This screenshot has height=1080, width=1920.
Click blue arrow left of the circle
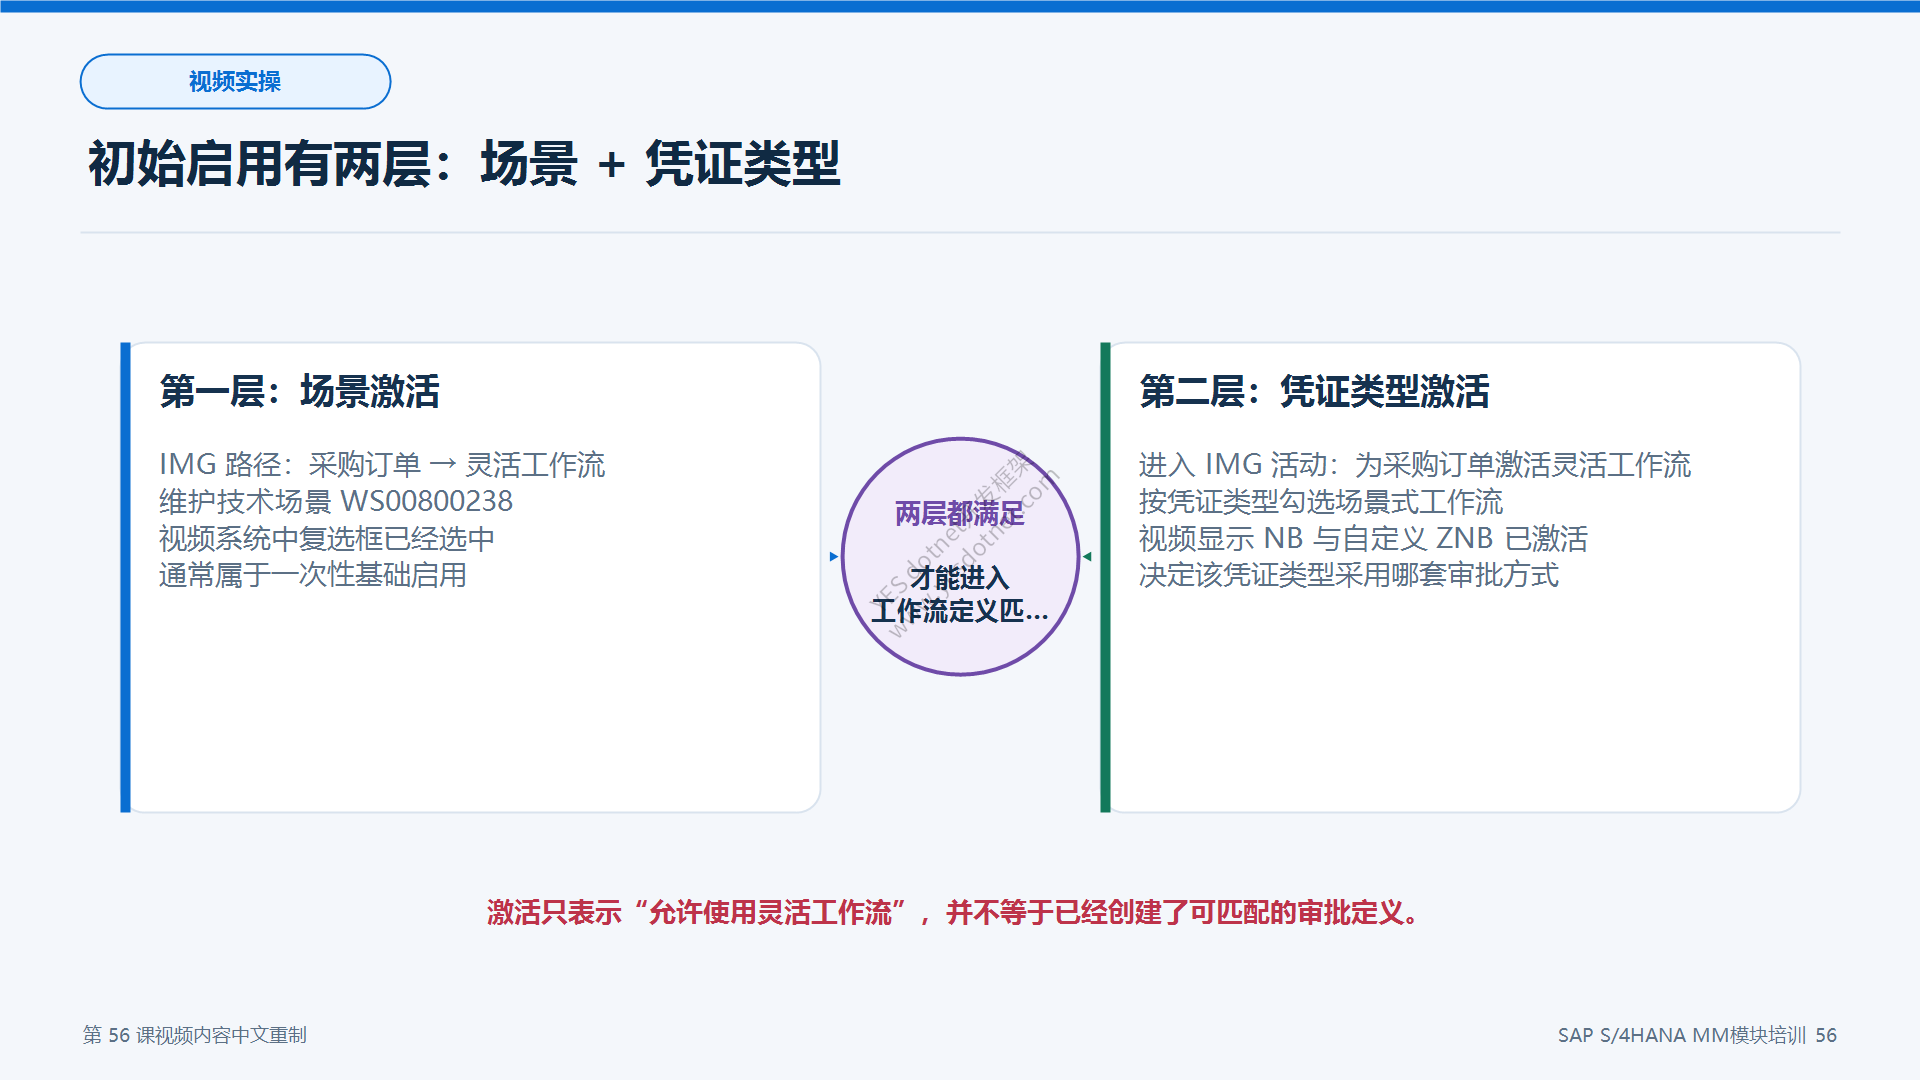(834, 557)
